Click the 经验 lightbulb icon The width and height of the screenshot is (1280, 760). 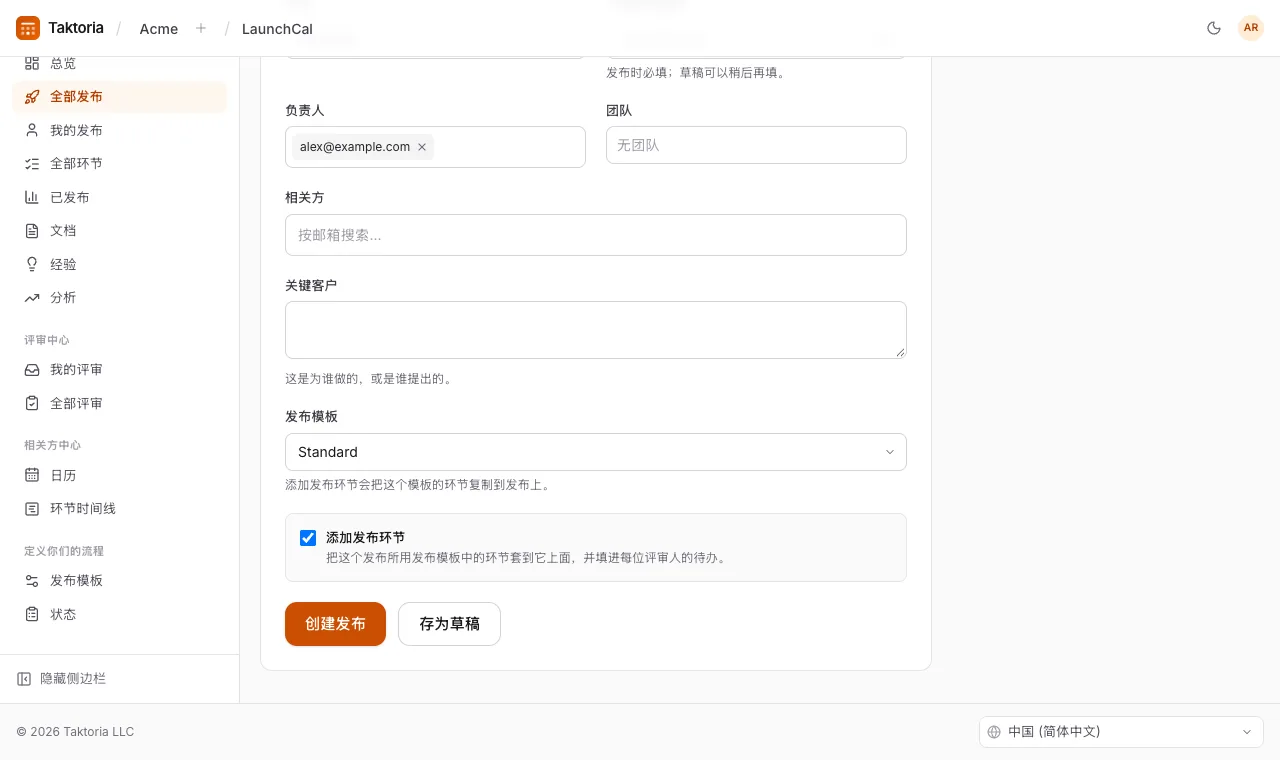coord(32,264)
